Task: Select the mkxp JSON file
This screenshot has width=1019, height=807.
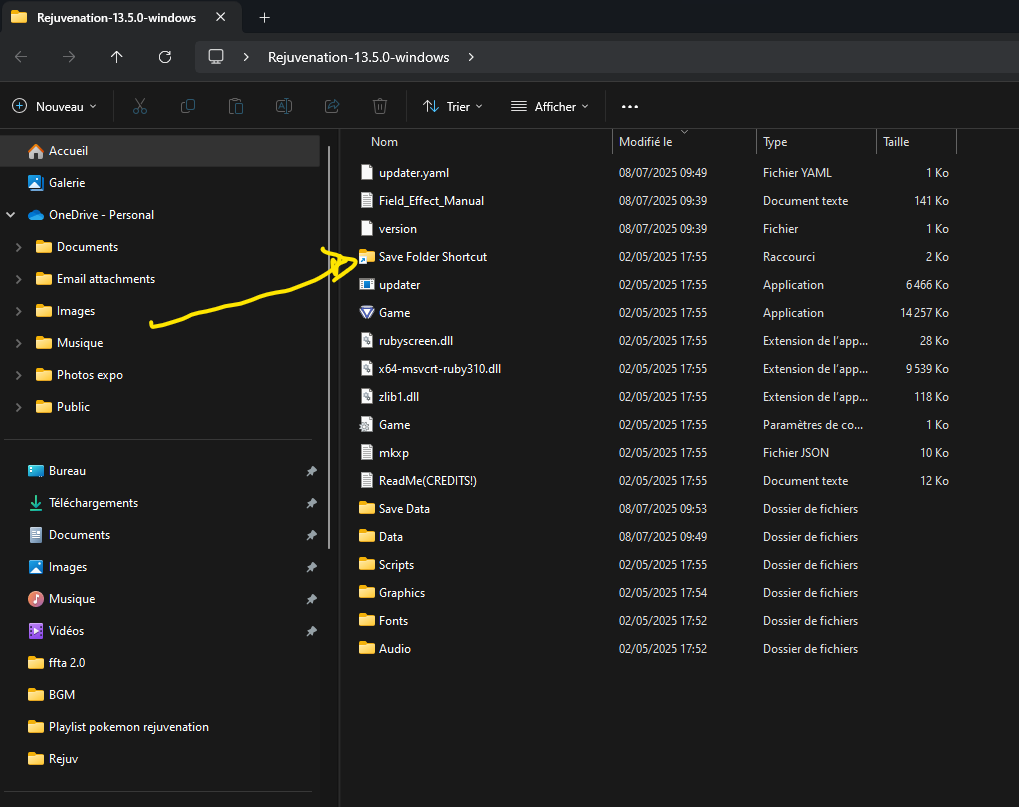Action: (x=394, y=453)
